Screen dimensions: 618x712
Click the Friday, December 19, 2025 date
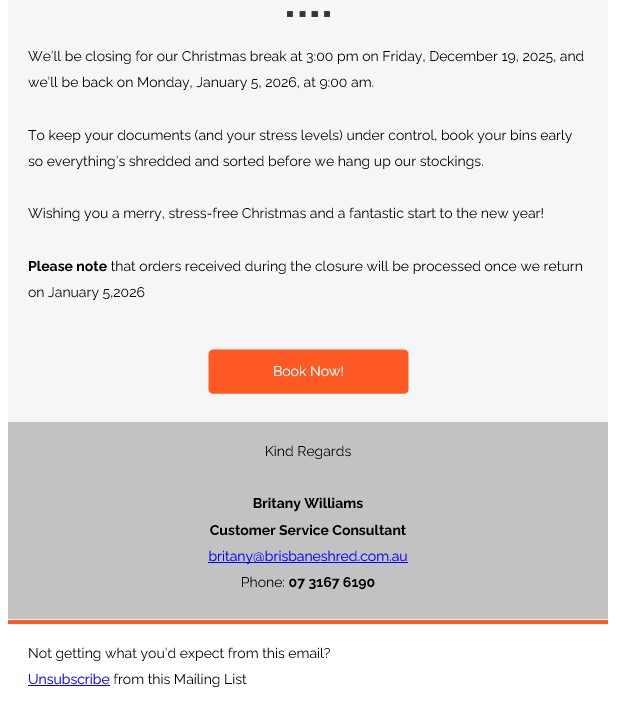[467, 56]
